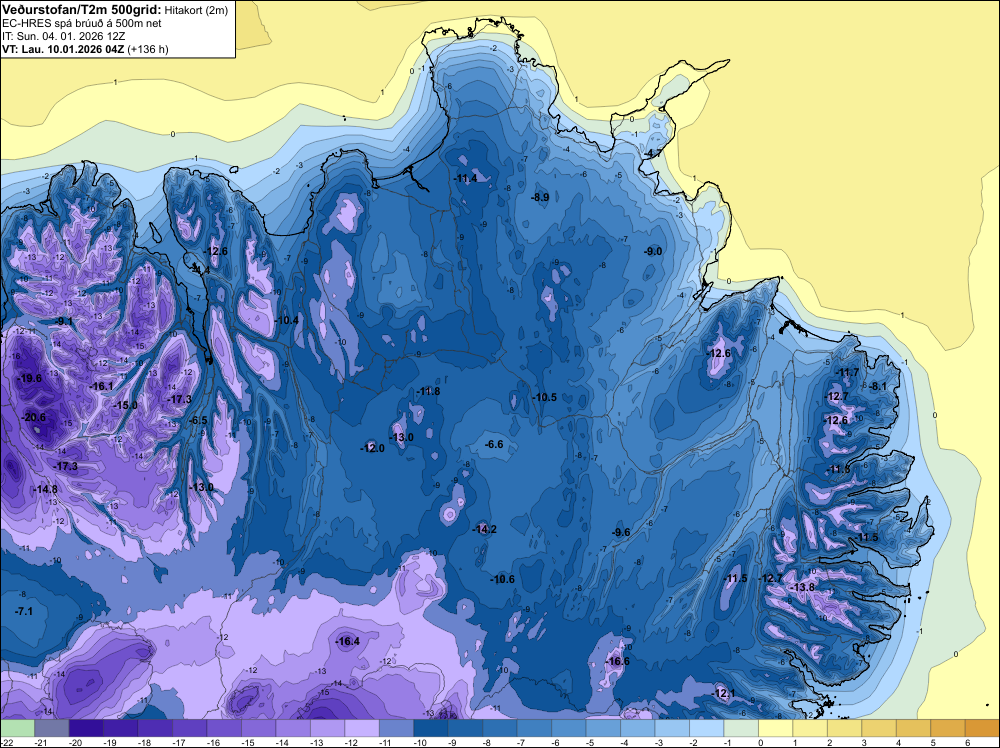The image size is (1000, 748).
Task: Click the -19.6 temperature value
Action: pos(29,378)
